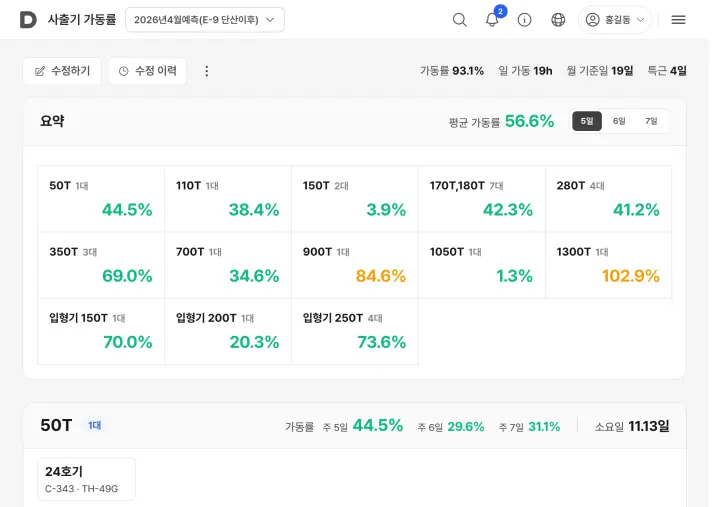The image size is (720, 507).
Task: Click the 월 기준일 19일 stat
Action: click(x=600, y=71)
